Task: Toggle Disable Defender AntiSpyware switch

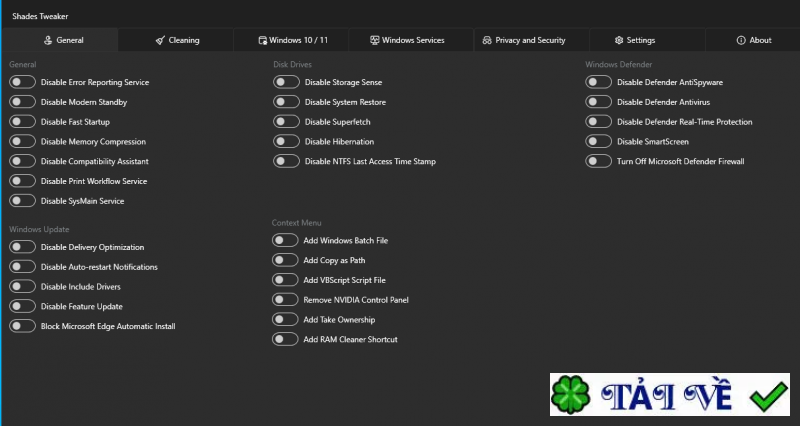Action: point(598,82)
